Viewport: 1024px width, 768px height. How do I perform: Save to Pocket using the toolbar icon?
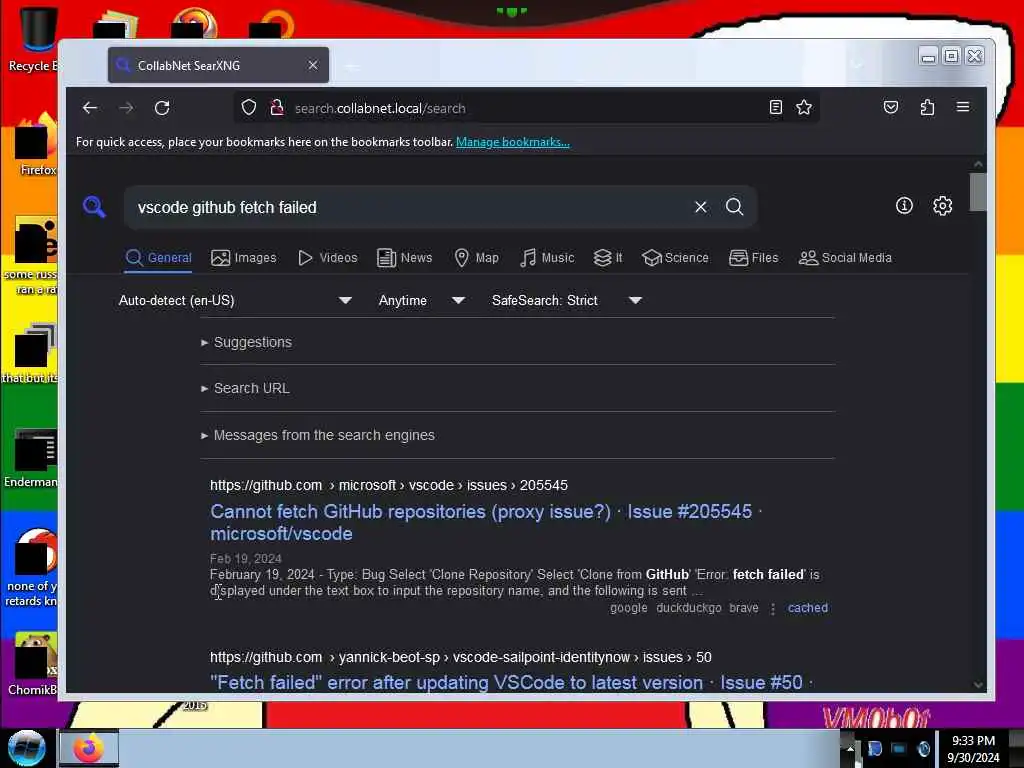[x=891, y=108]
